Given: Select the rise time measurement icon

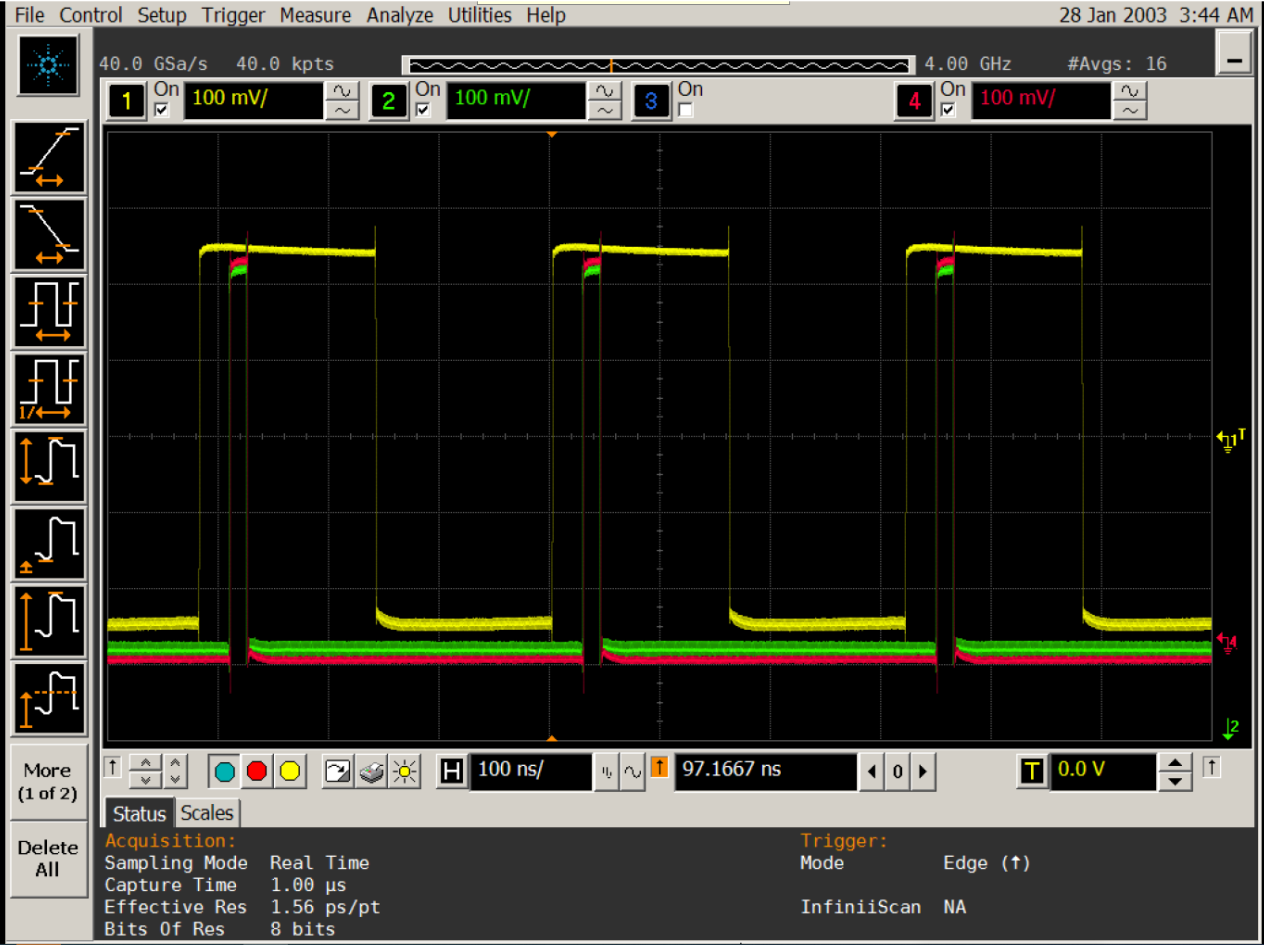Looking at the screenshot, I should pyautogui.click(x=50, y=156).
